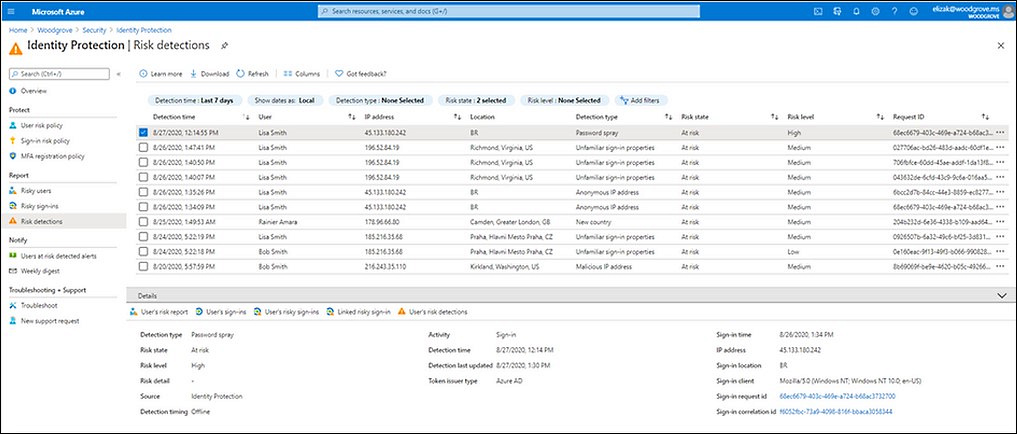This screenshot has height=434, width=1017.
Task: Open Cloud Shell from the top bar
Action: coord(818,11)
